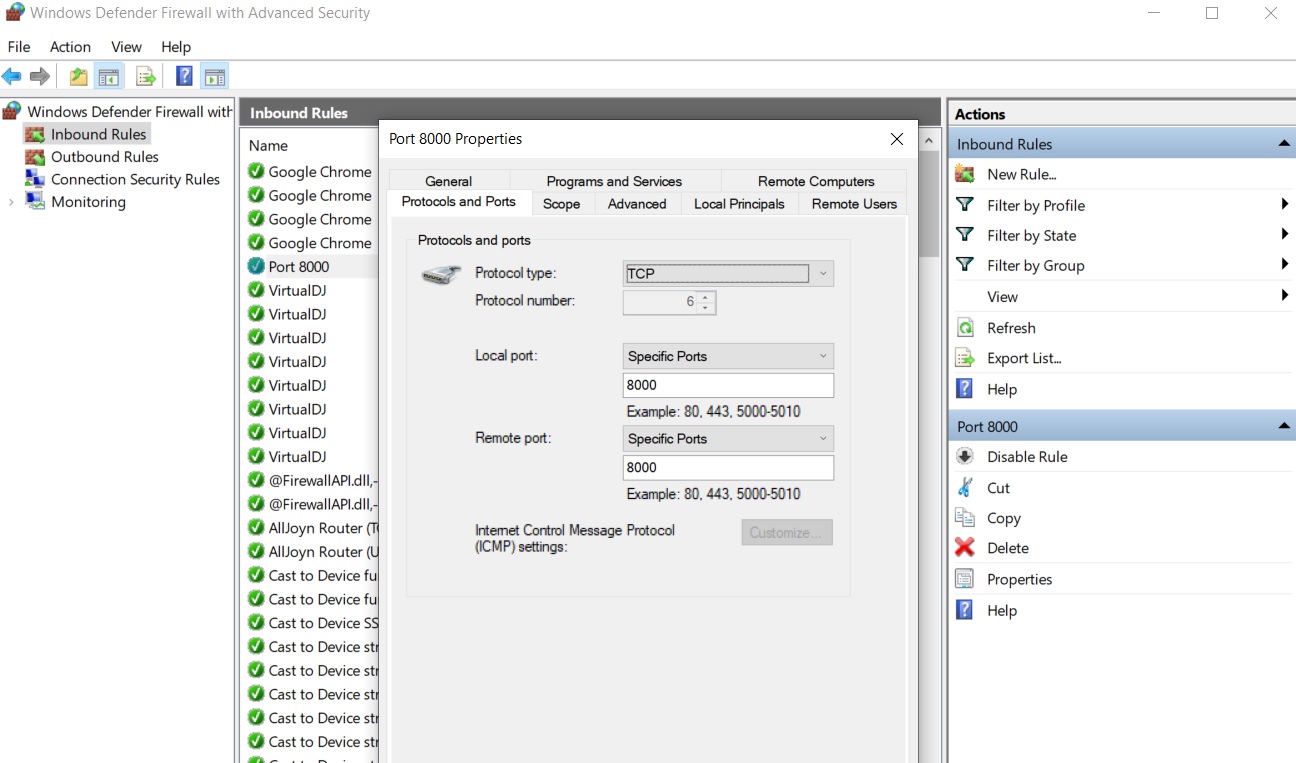Viewport: 1296px width, 763px height.
Task: Open the View menu in the menu bar
Action: click(x=126, y=47)
